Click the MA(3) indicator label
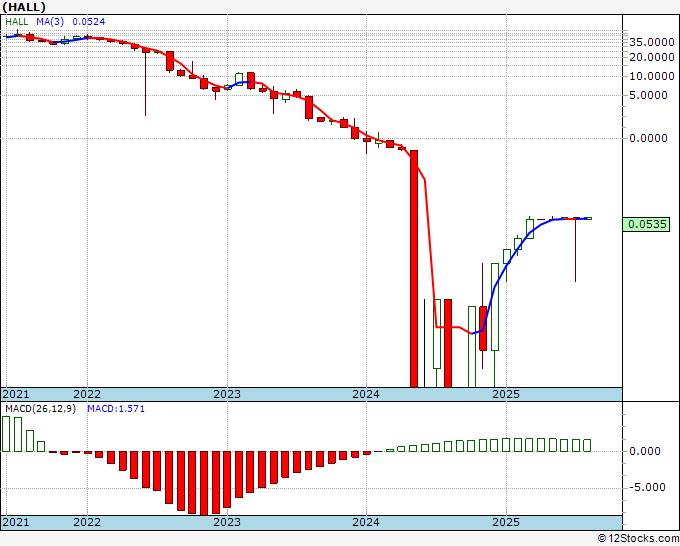680x546 pixels. coord(50,22)
